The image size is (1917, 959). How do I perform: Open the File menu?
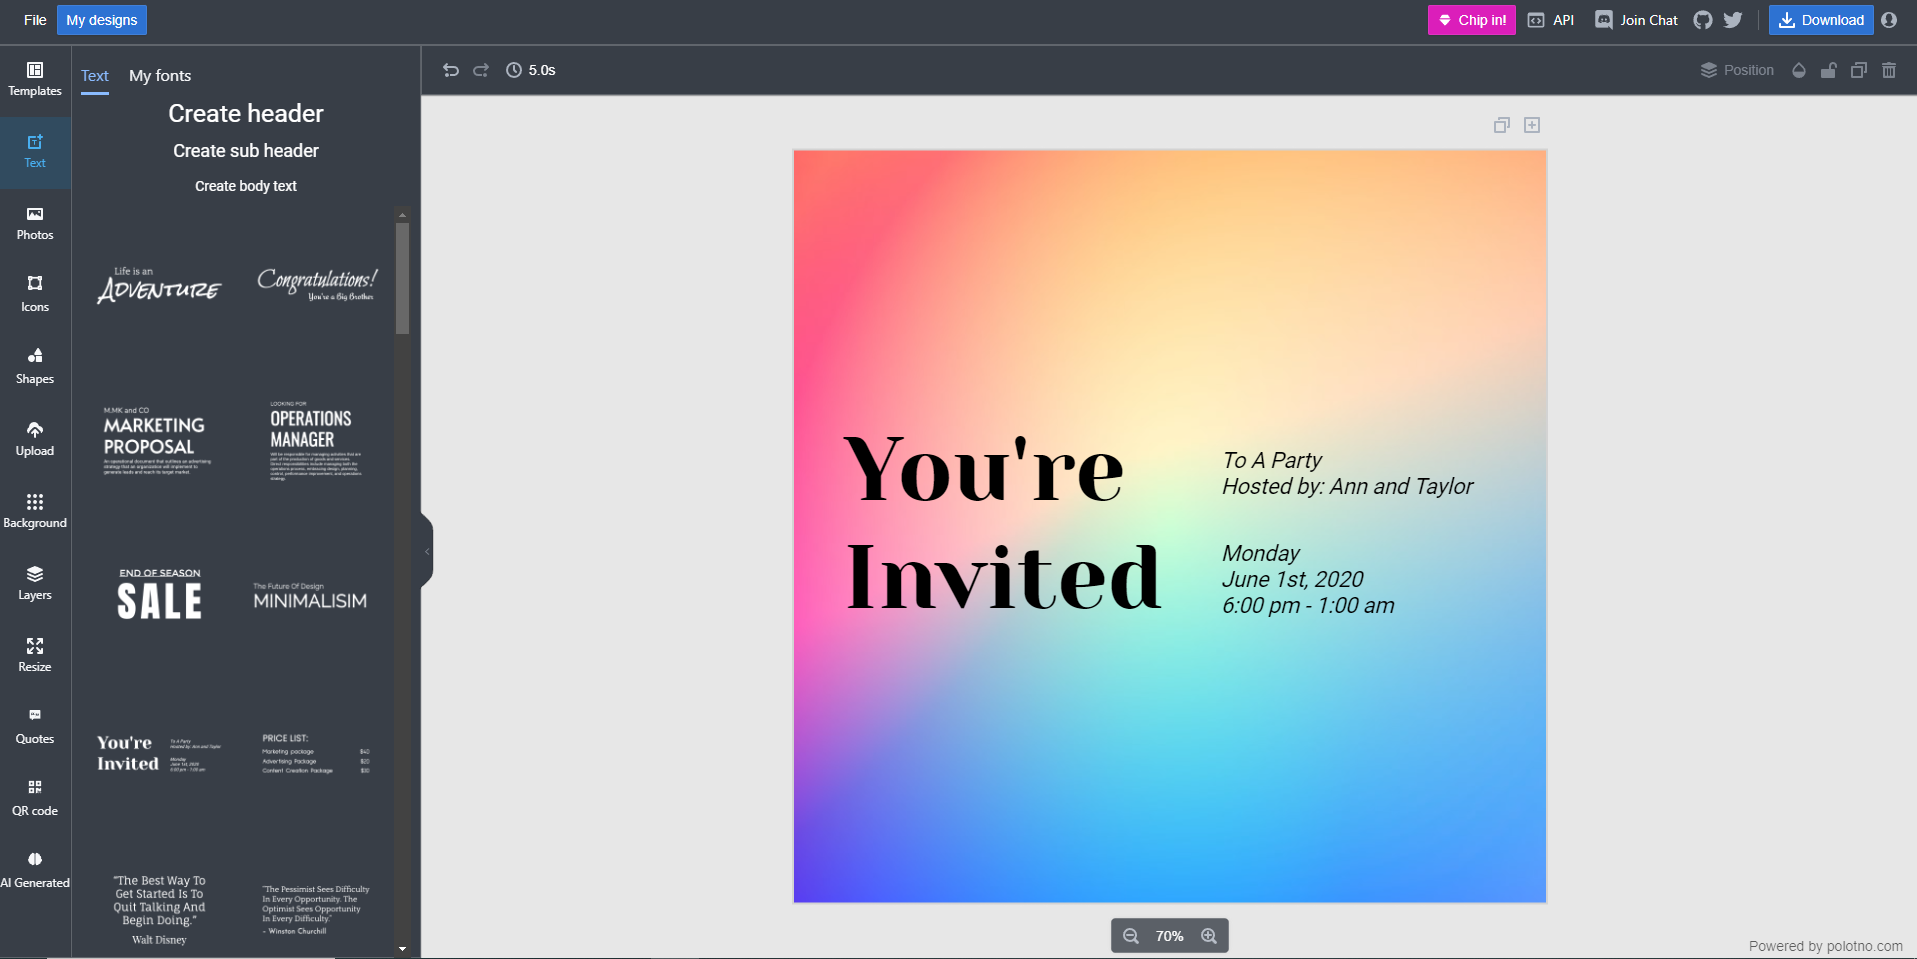35,20
